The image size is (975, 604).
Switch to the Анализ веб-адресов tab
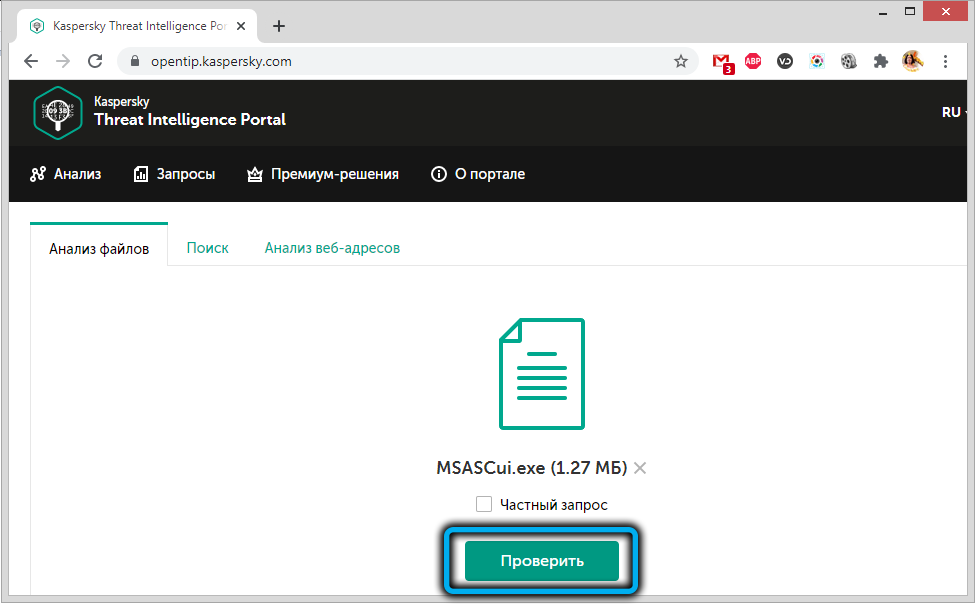point(332,248)
